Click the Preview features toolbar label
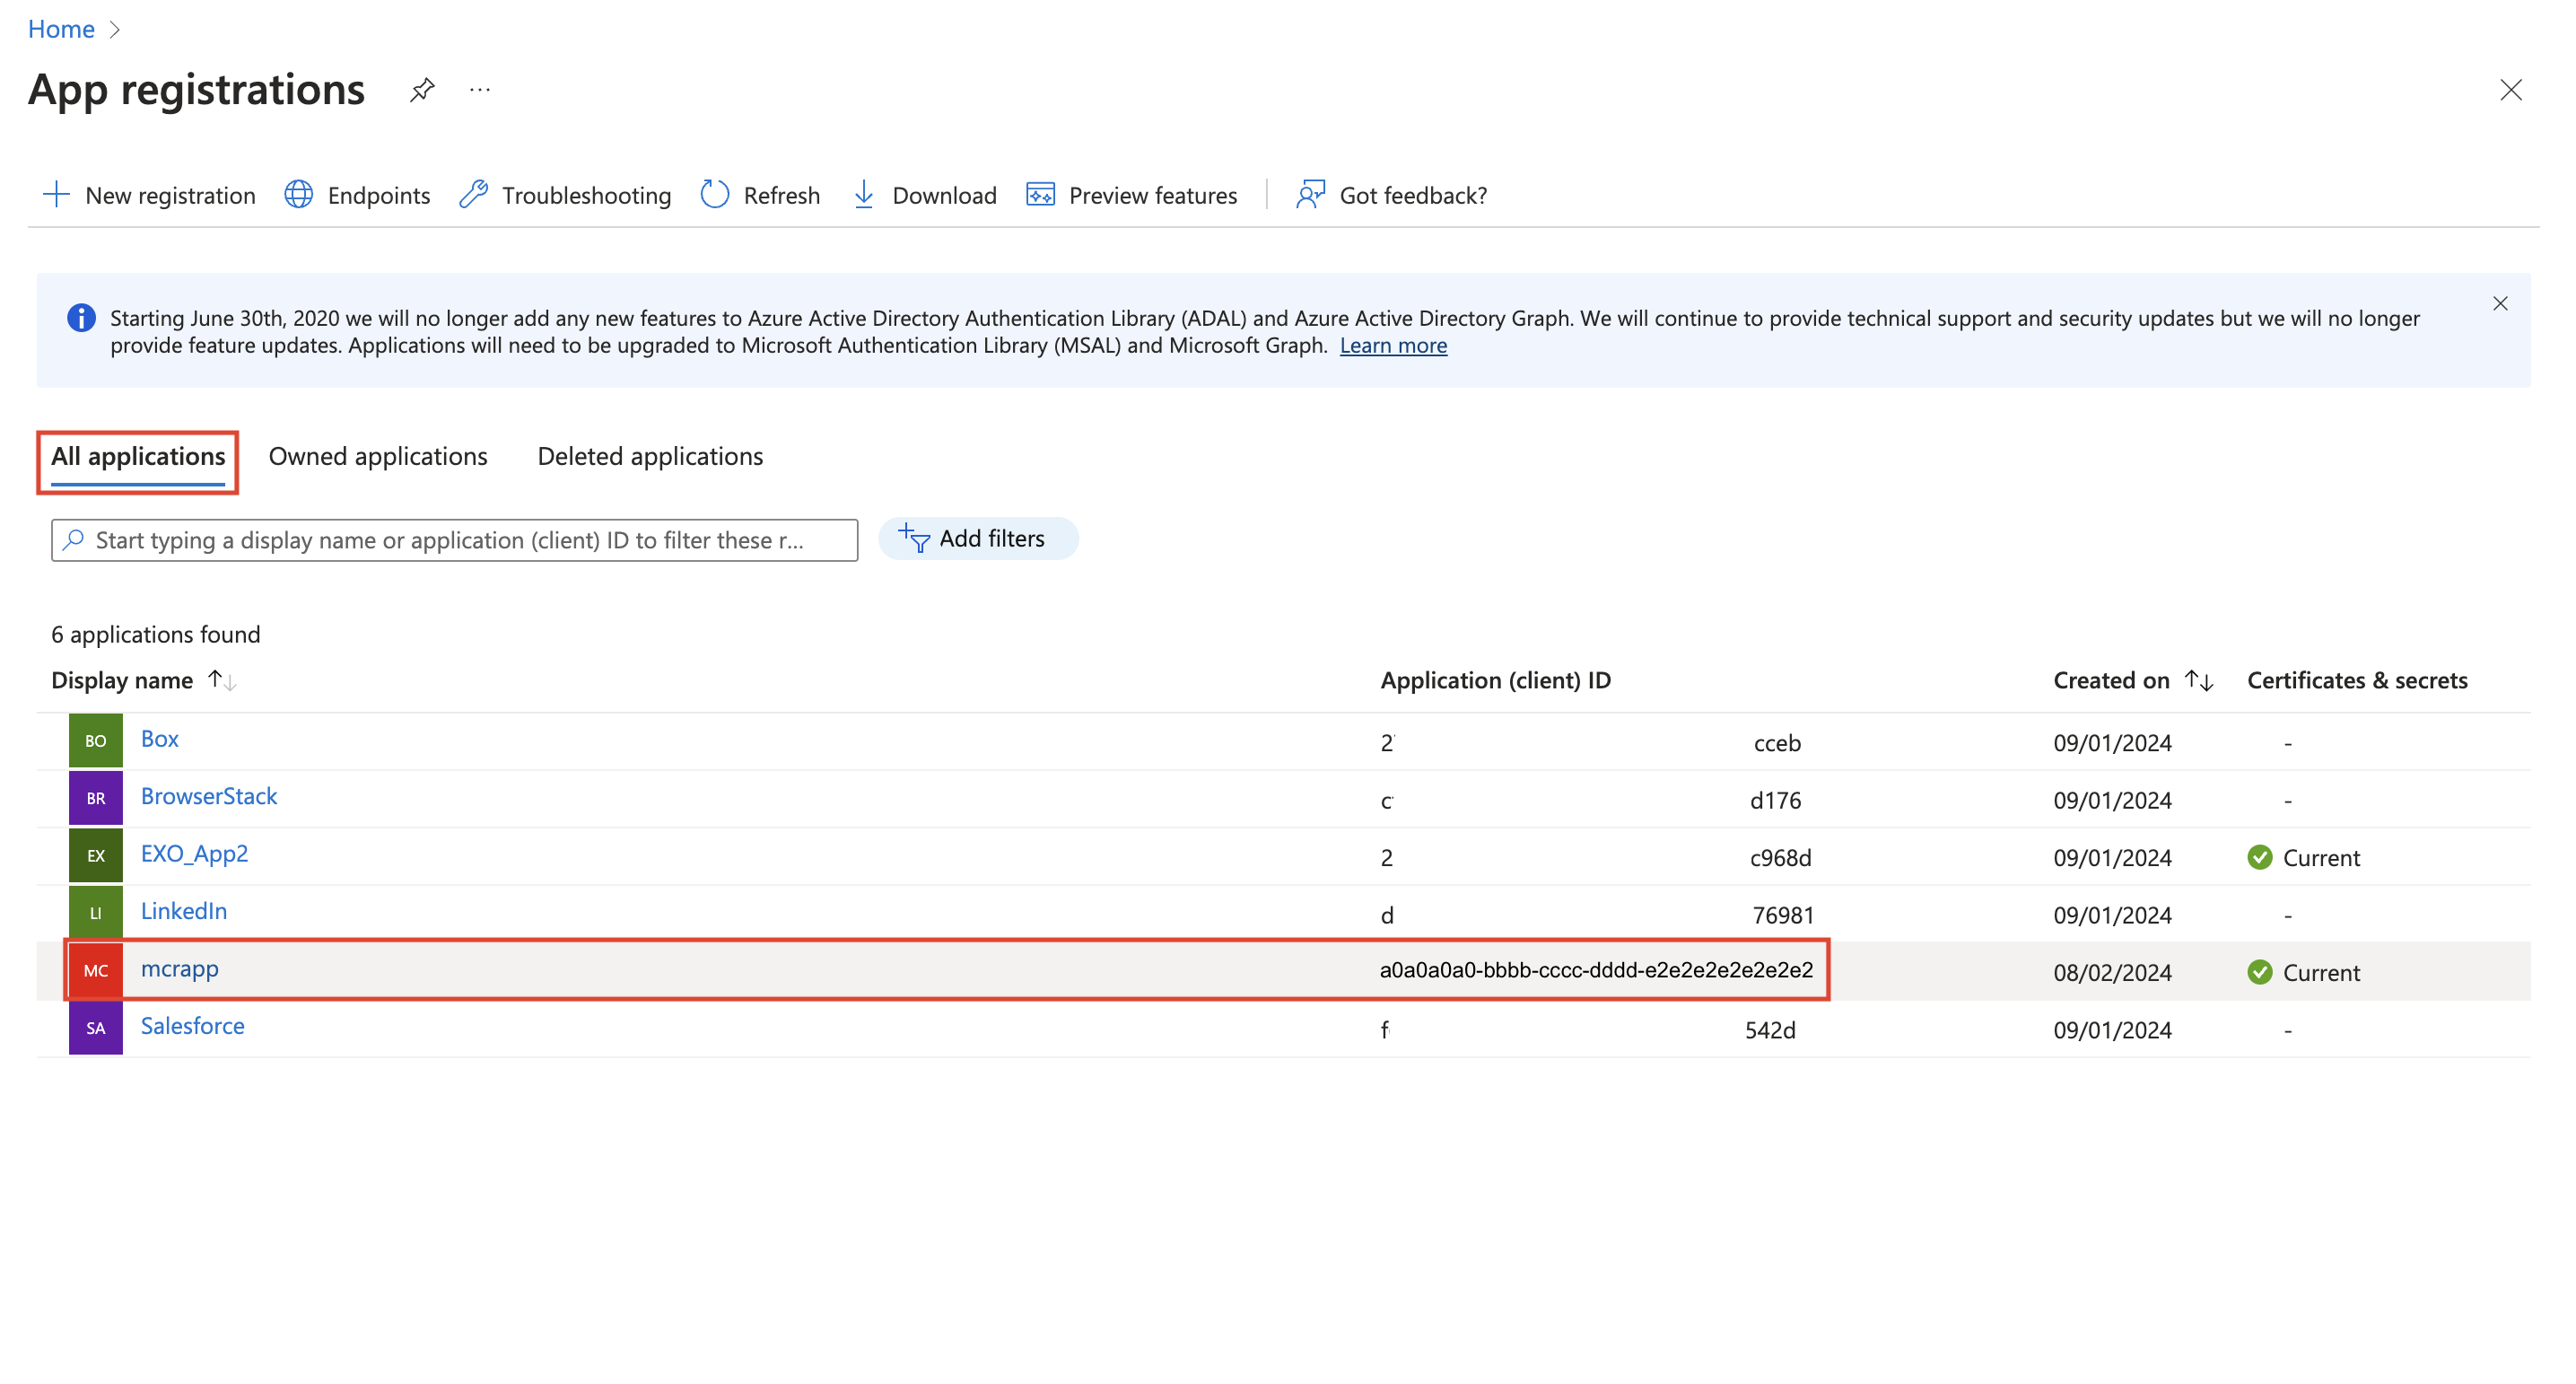The image size is (2576, 1384). pyautogui.click(x=1153, y=195)
